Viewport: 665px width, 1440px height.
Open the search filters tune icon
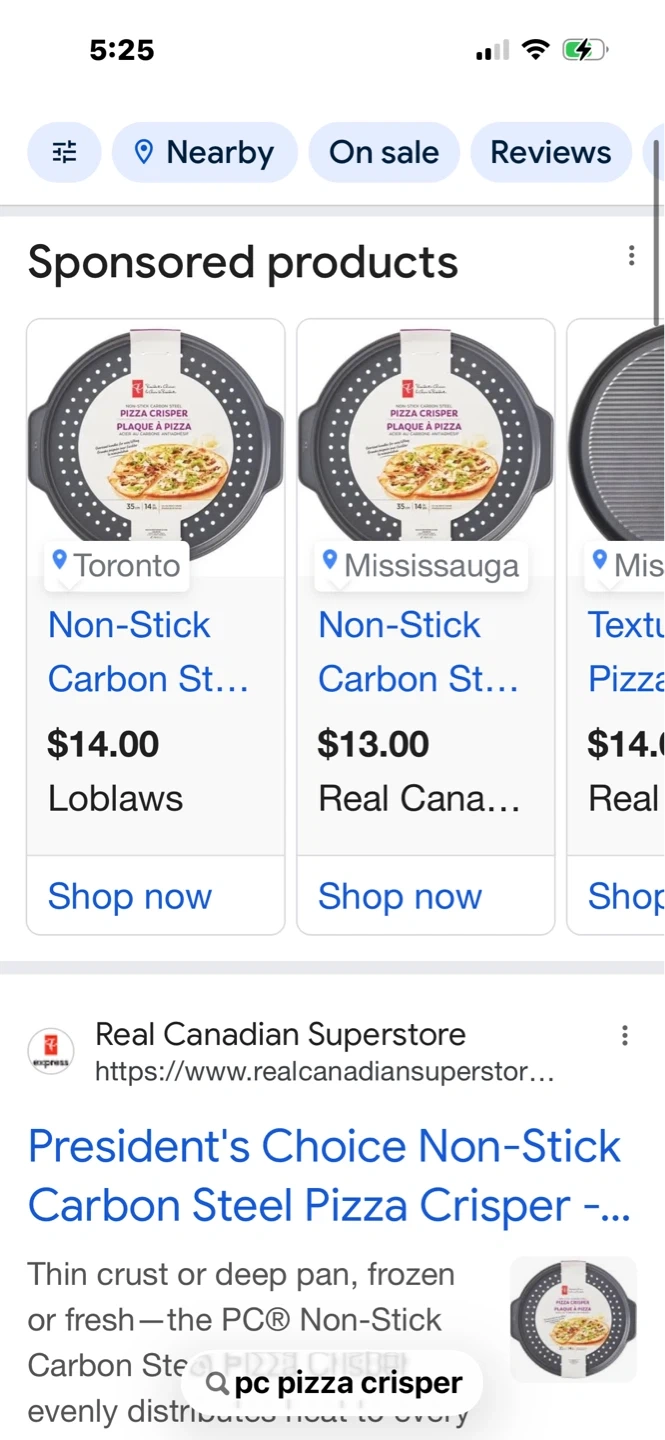(64, 152)
